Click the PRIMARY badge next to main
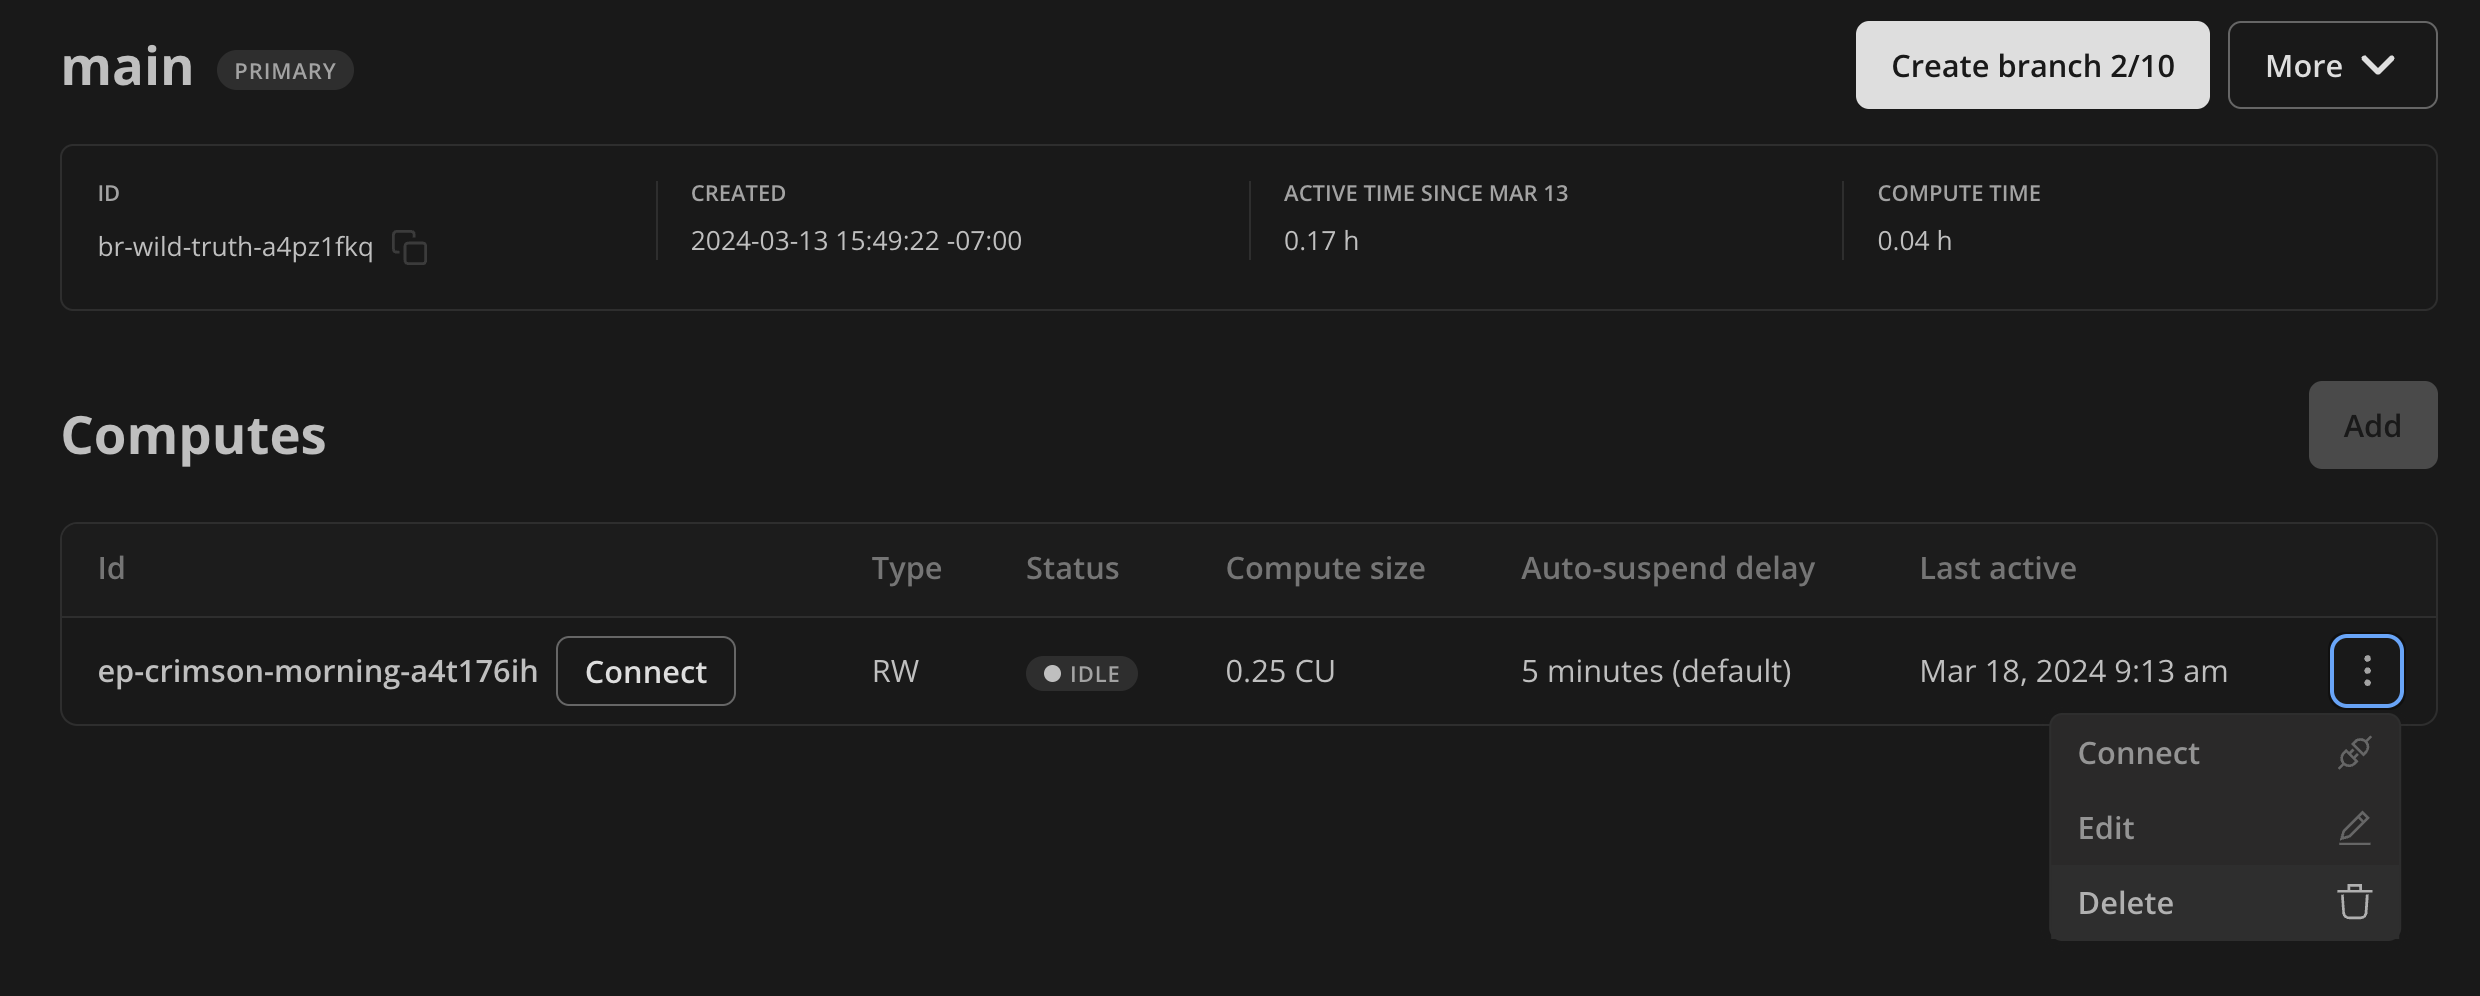This screenshot has width=2480, height=996. coord(285,71)
